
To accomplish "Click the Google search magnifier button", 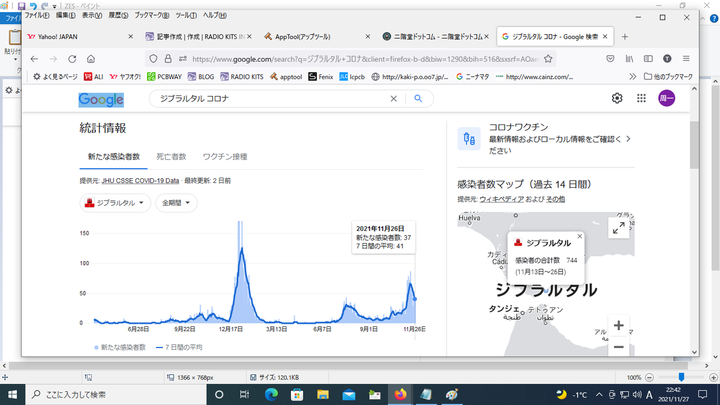I will tap(417, 98).
